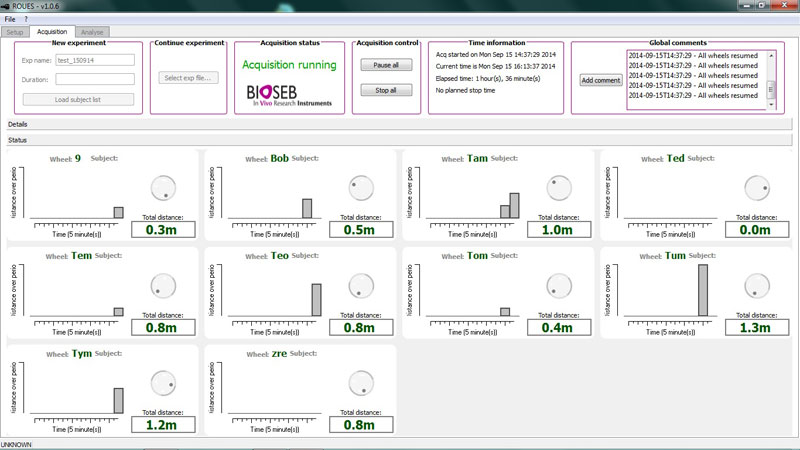Screen dimensions: 800x450
Task: Collapse the Status section bar
Action: 399,140
